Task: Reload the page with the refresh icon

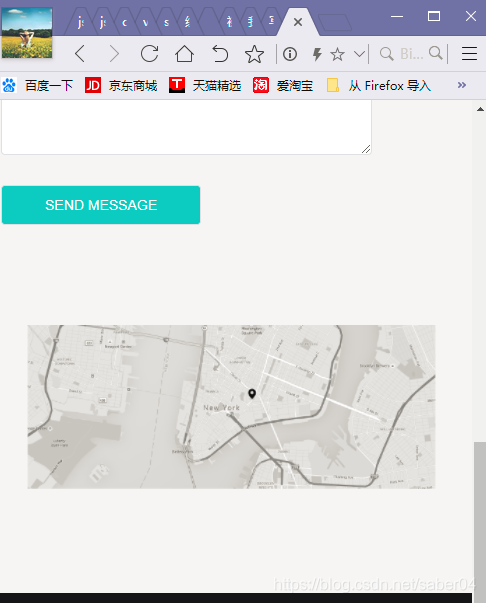Action: [x=150, y=53]
